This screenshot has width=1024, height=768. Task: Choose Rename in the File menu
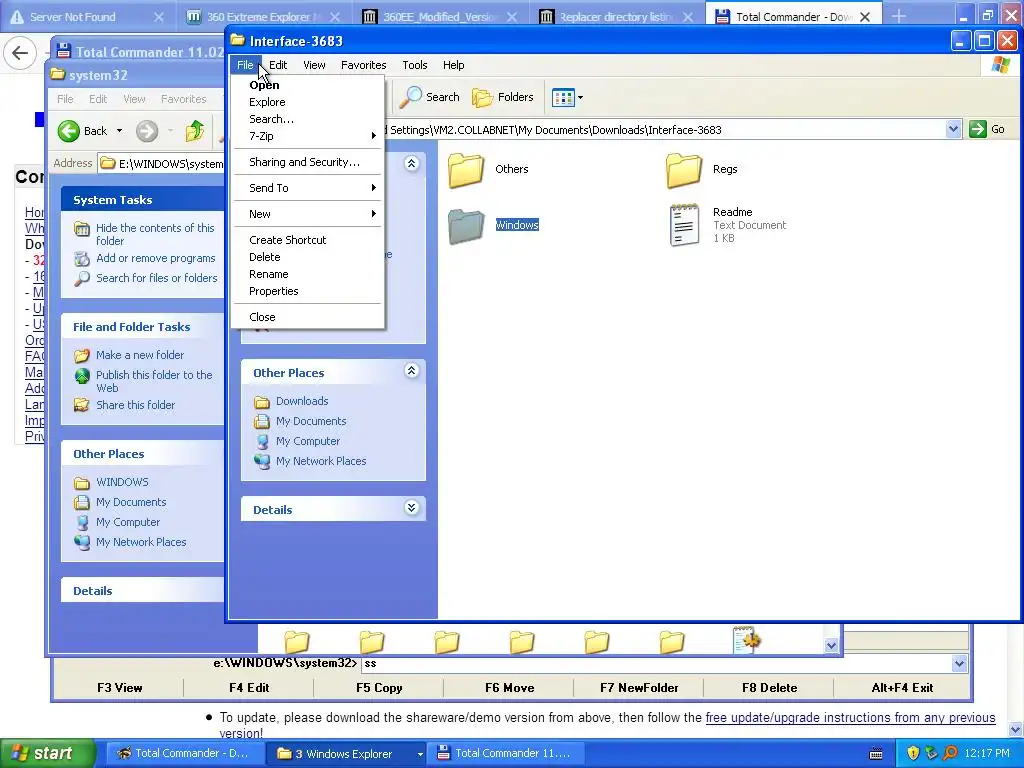tap(307, 274)
